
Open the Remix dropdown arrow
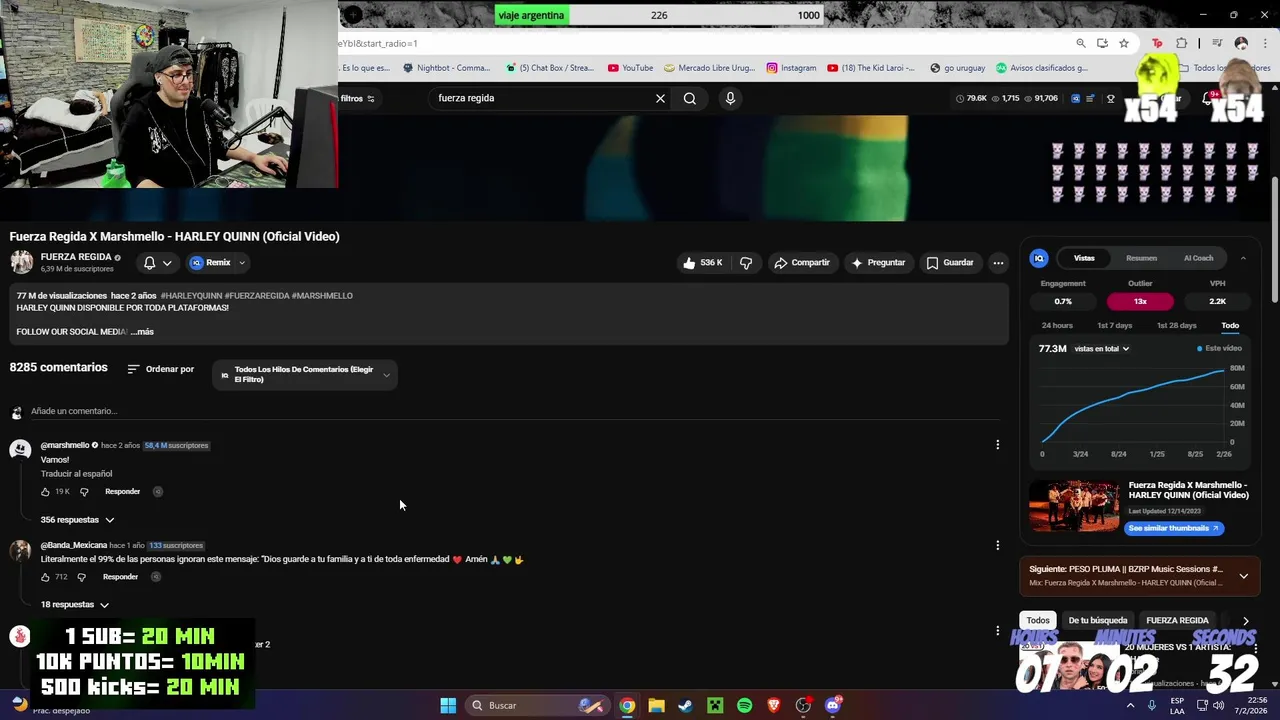click(241, 263)
